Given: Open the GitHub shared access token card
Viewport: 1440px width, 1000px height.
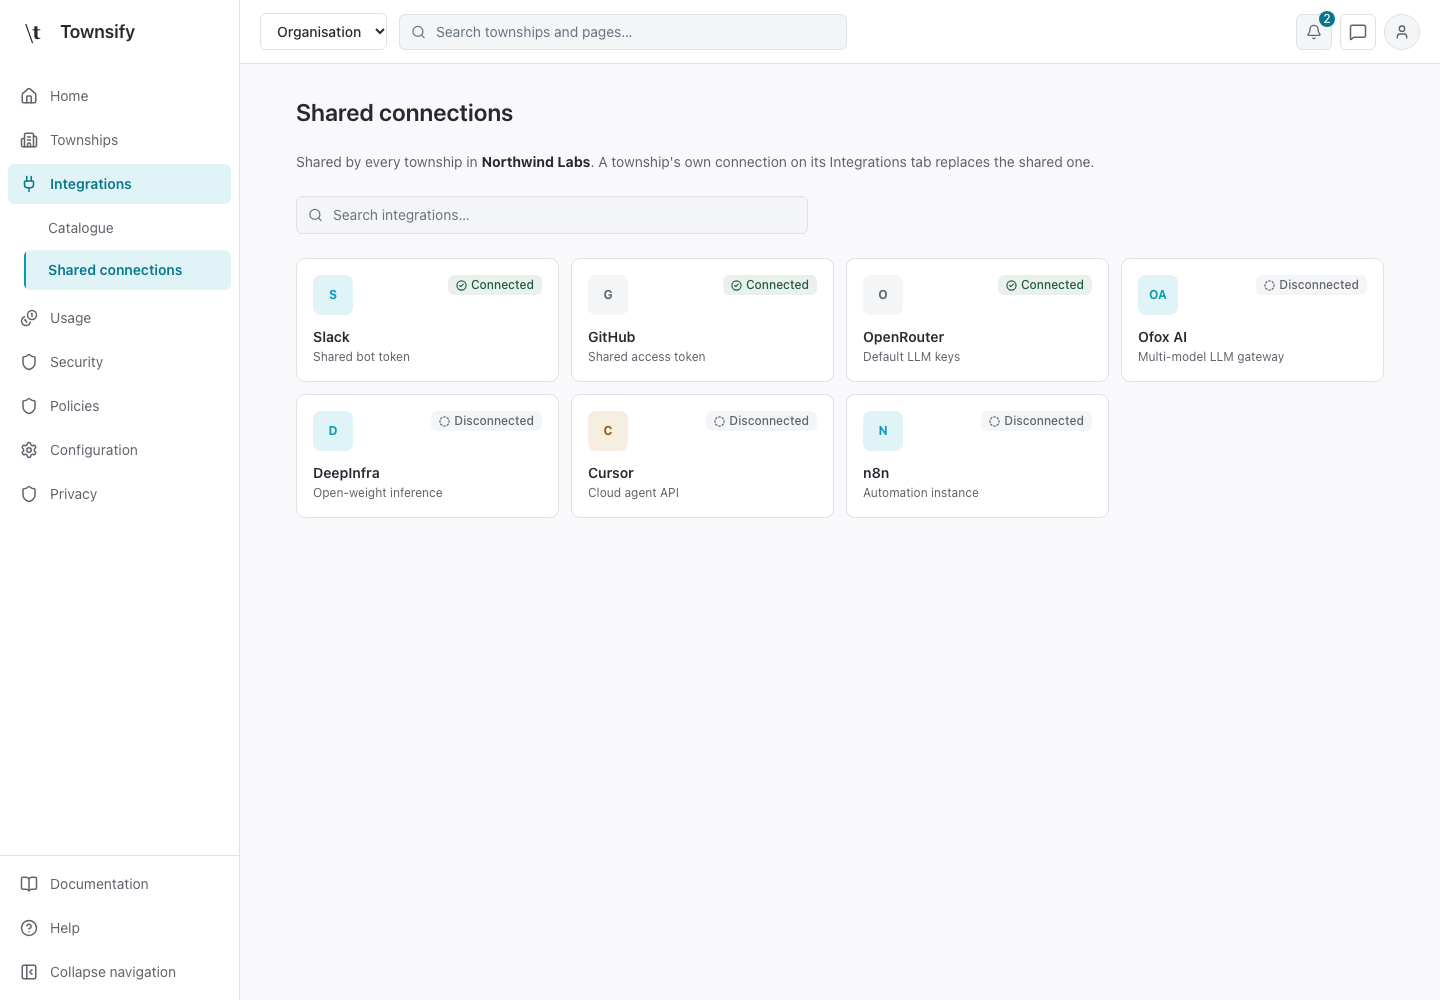Looking at the screenshot, I should [702, 320].
